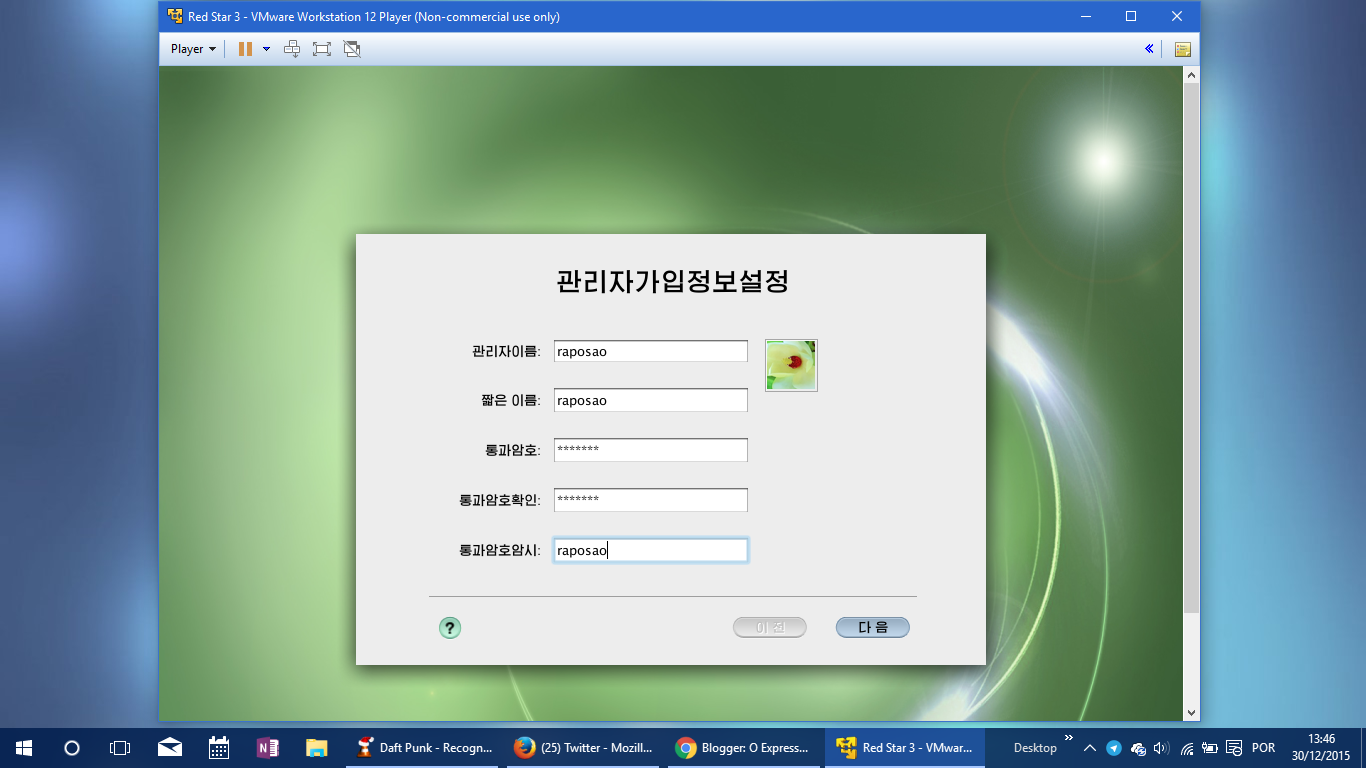
Task: Expand Desktop toolbar double chevron
Action: [1068, 739]
